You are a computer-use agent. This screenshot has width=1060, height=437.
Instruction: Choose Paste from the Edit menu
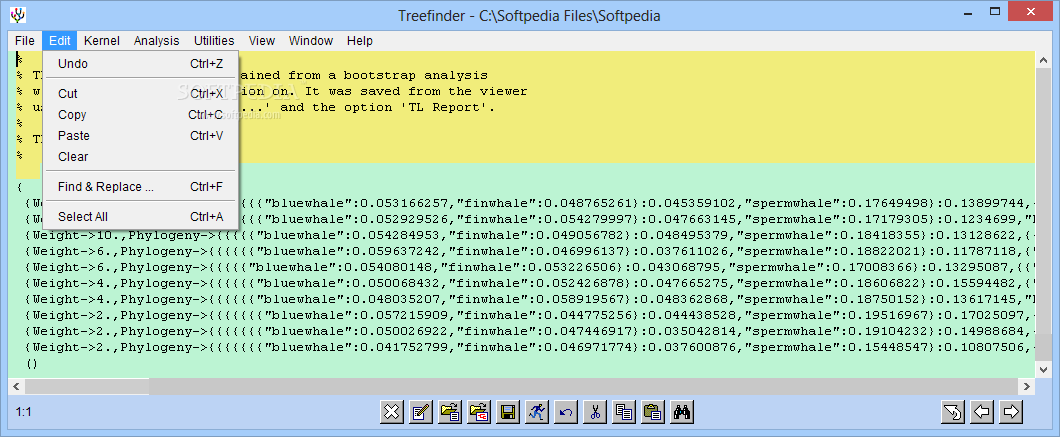[x=141, y=135]
